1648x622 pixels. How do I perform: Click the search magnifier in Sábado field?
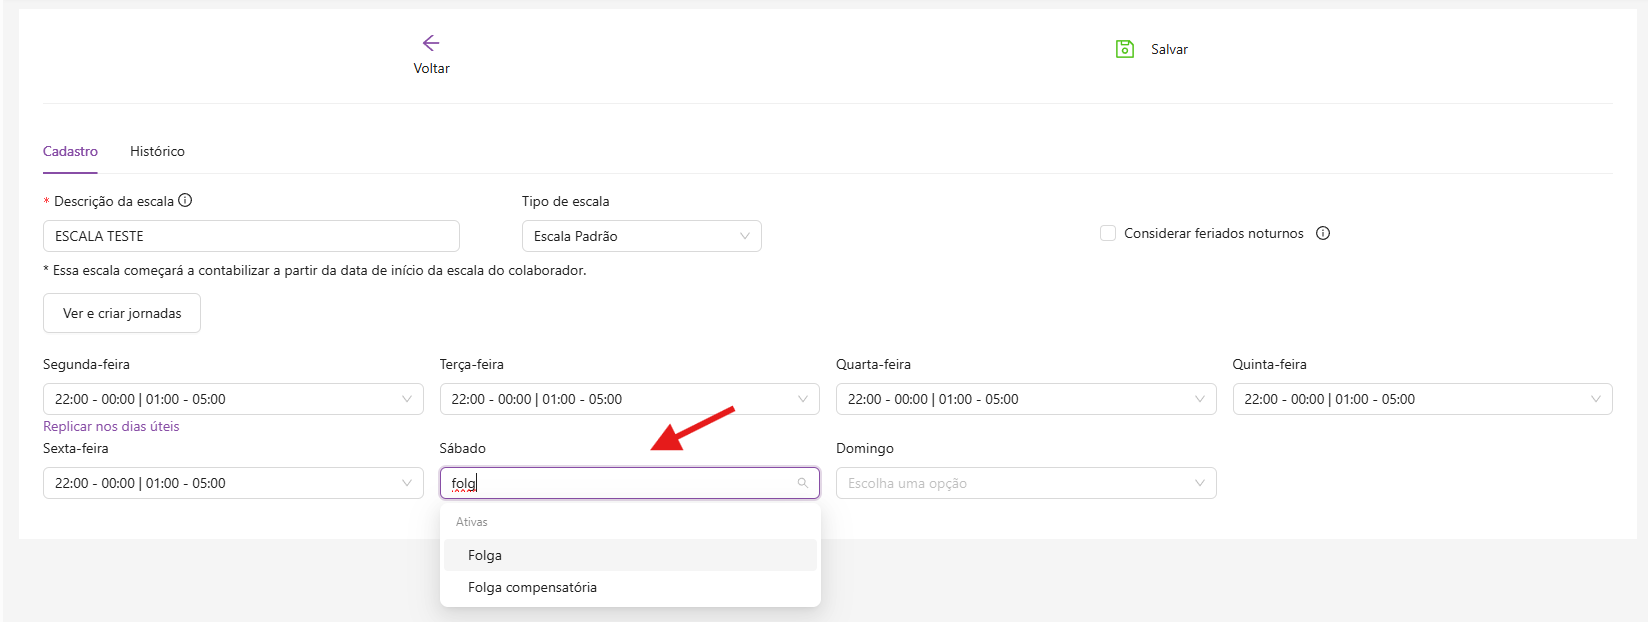(x=802, y=483)
